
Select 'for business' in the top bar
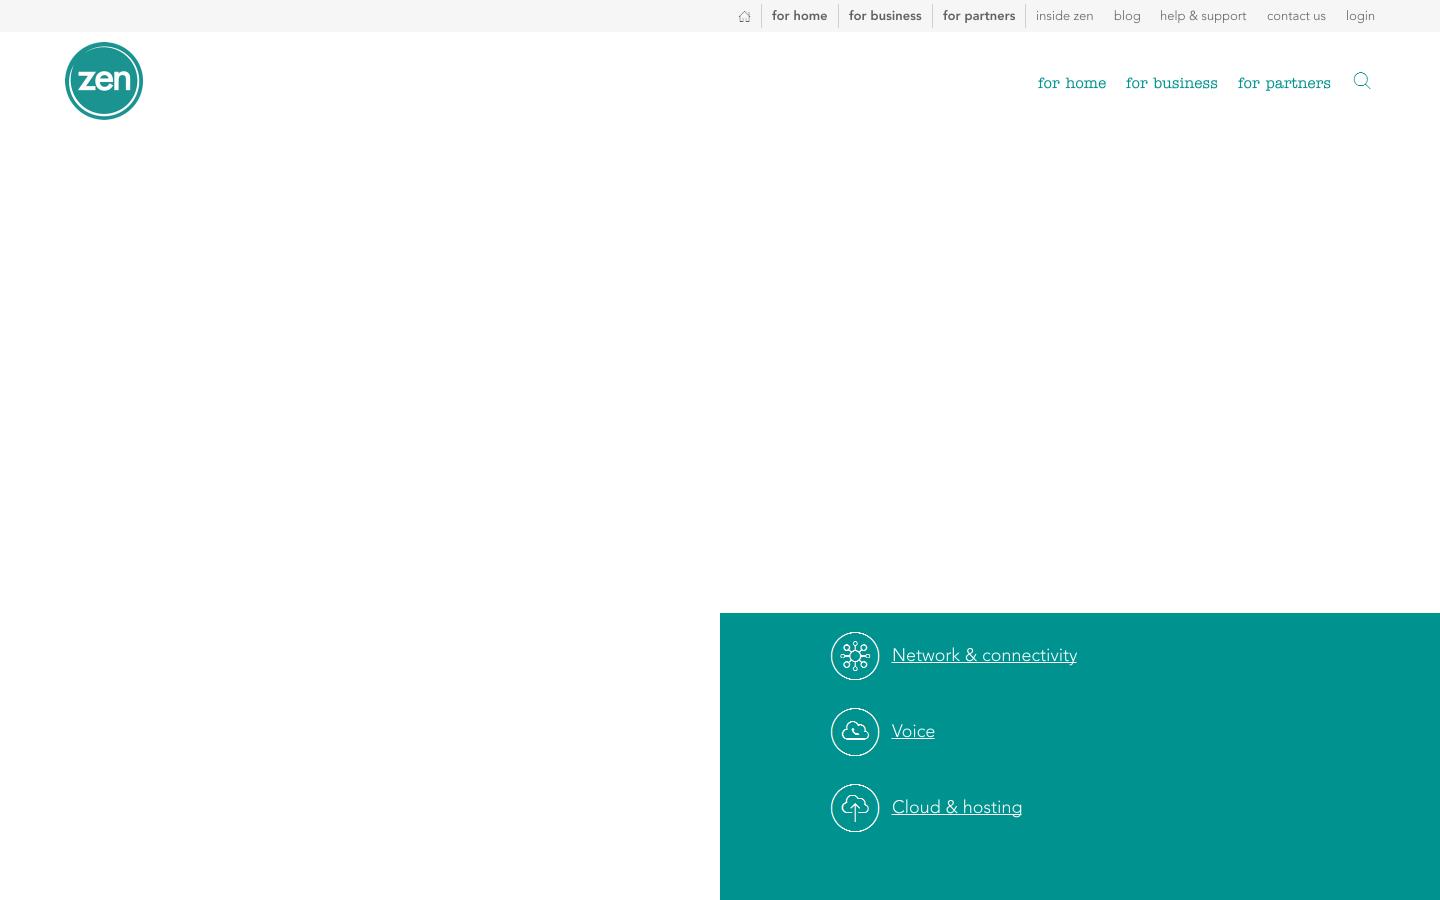coord(885,15)
